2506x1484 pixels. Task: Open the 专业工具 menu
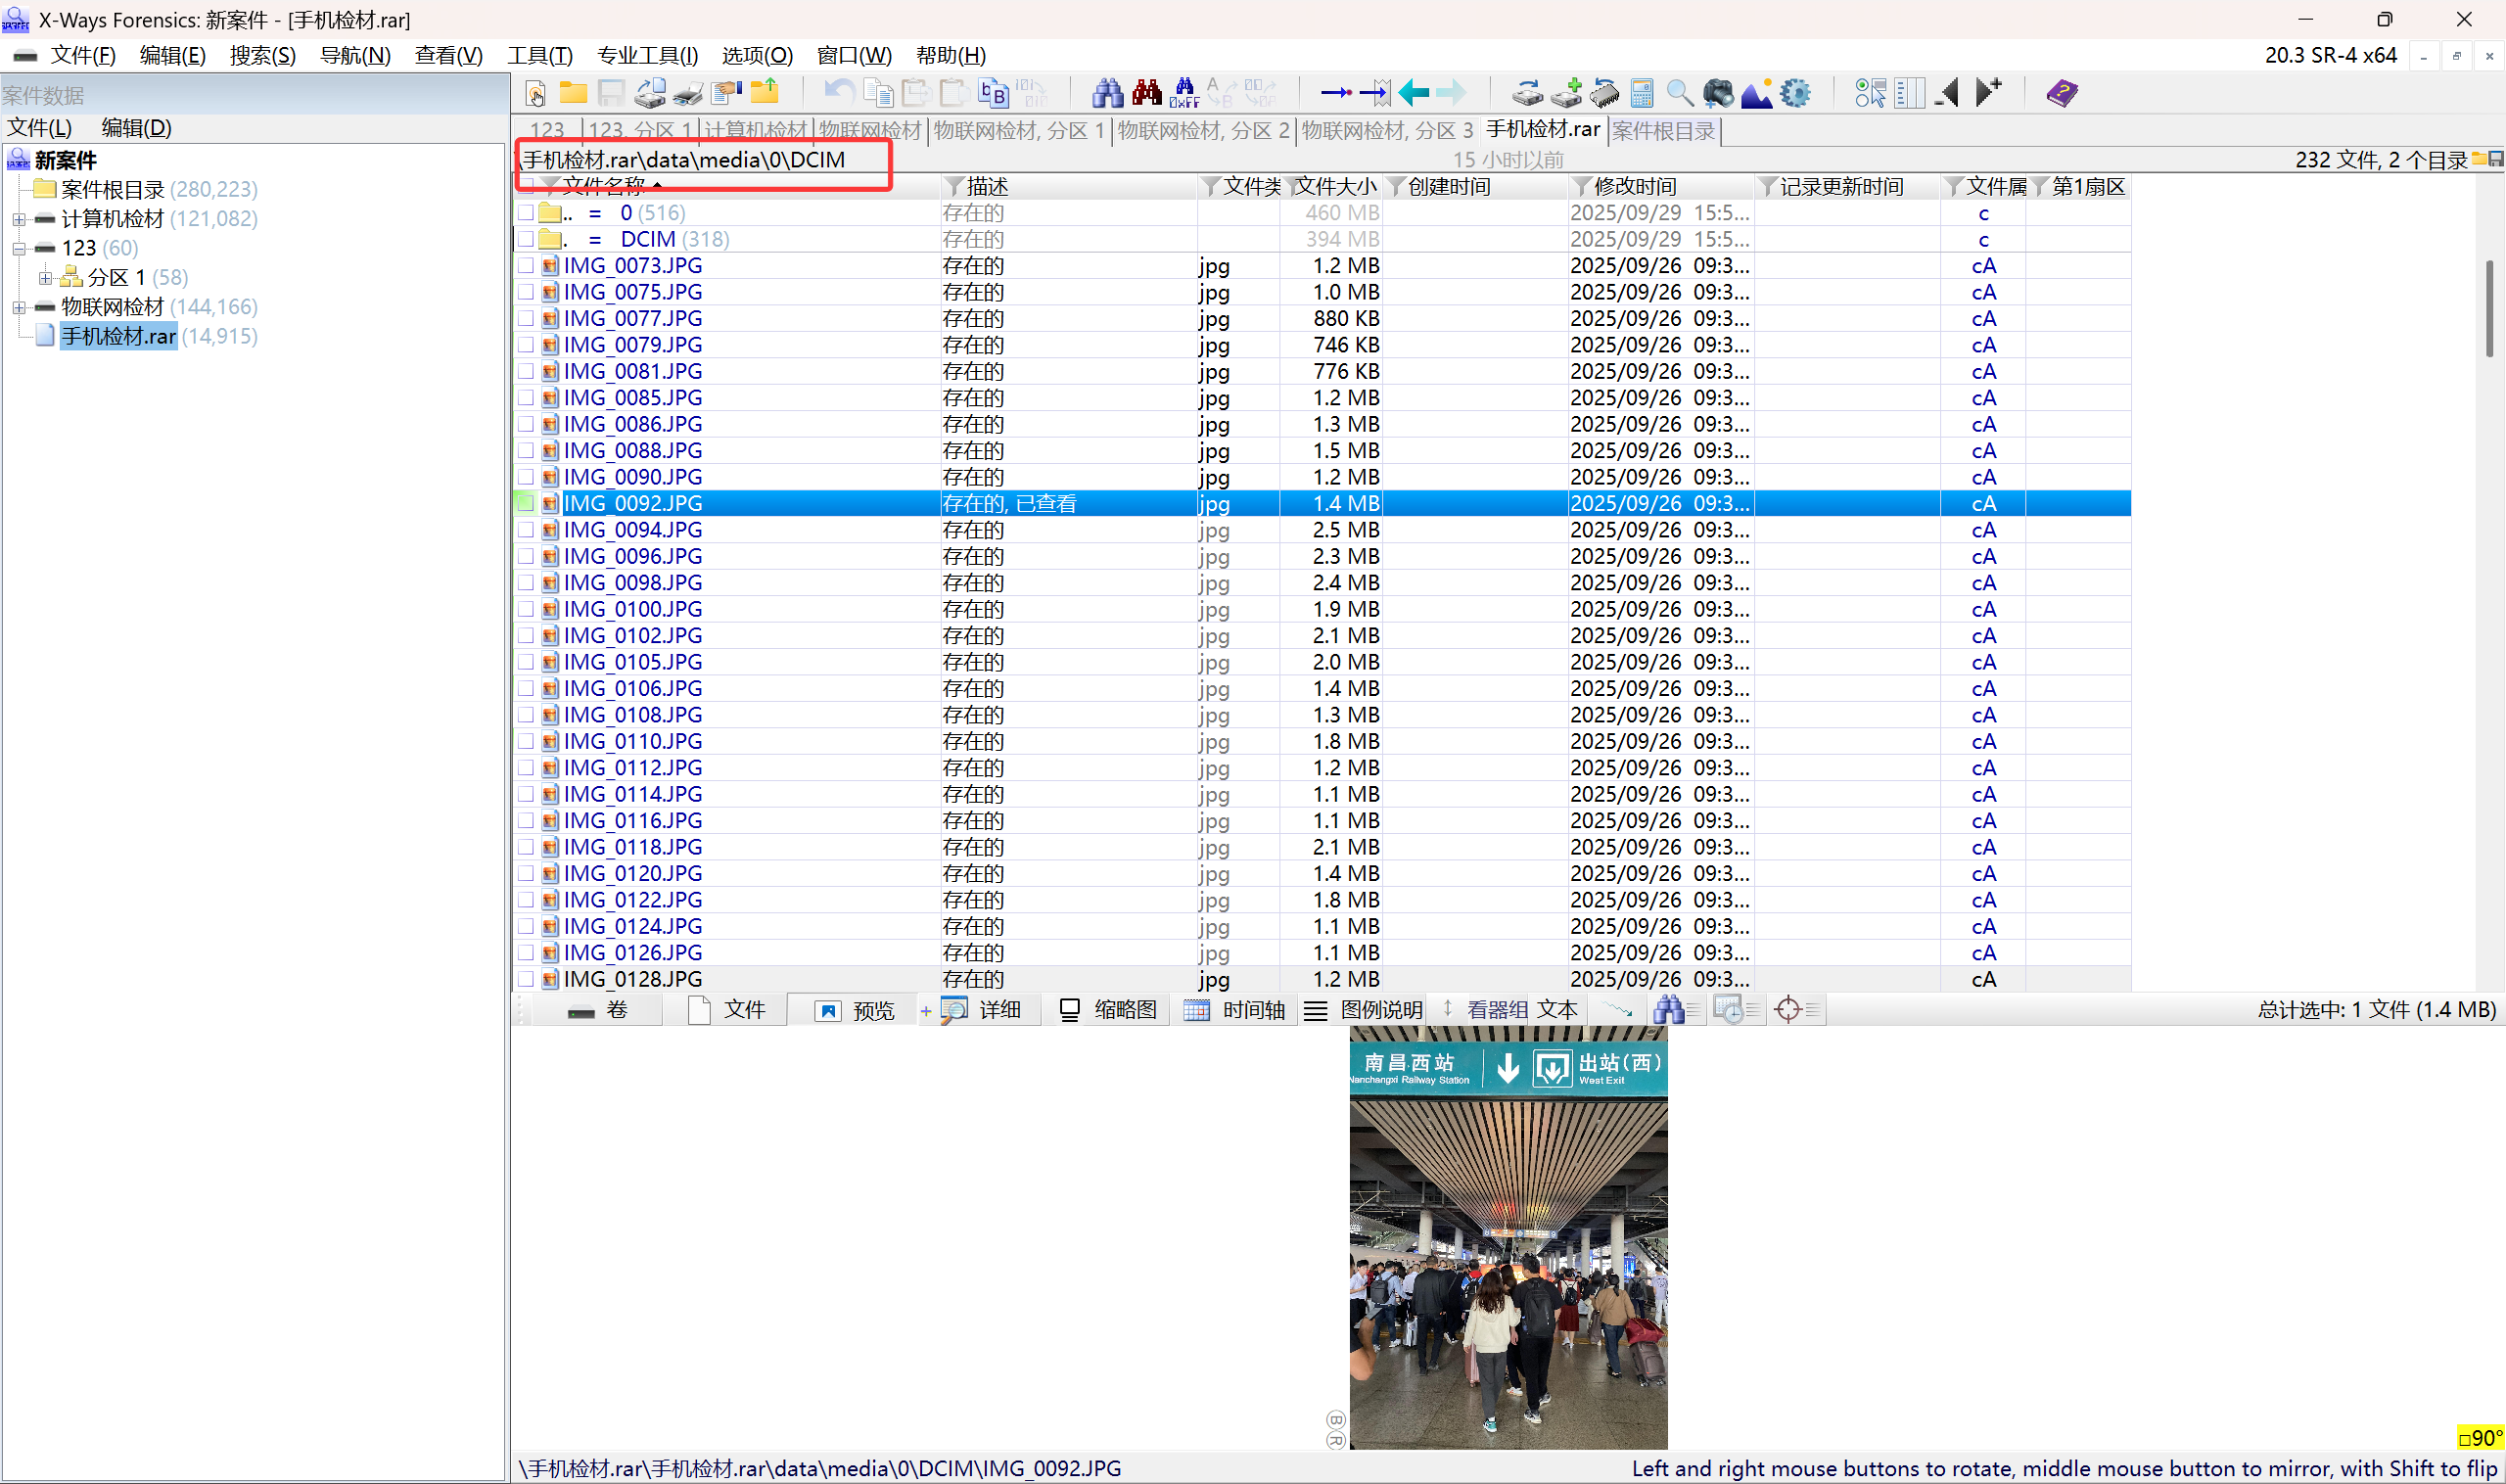tap(647, 55)
